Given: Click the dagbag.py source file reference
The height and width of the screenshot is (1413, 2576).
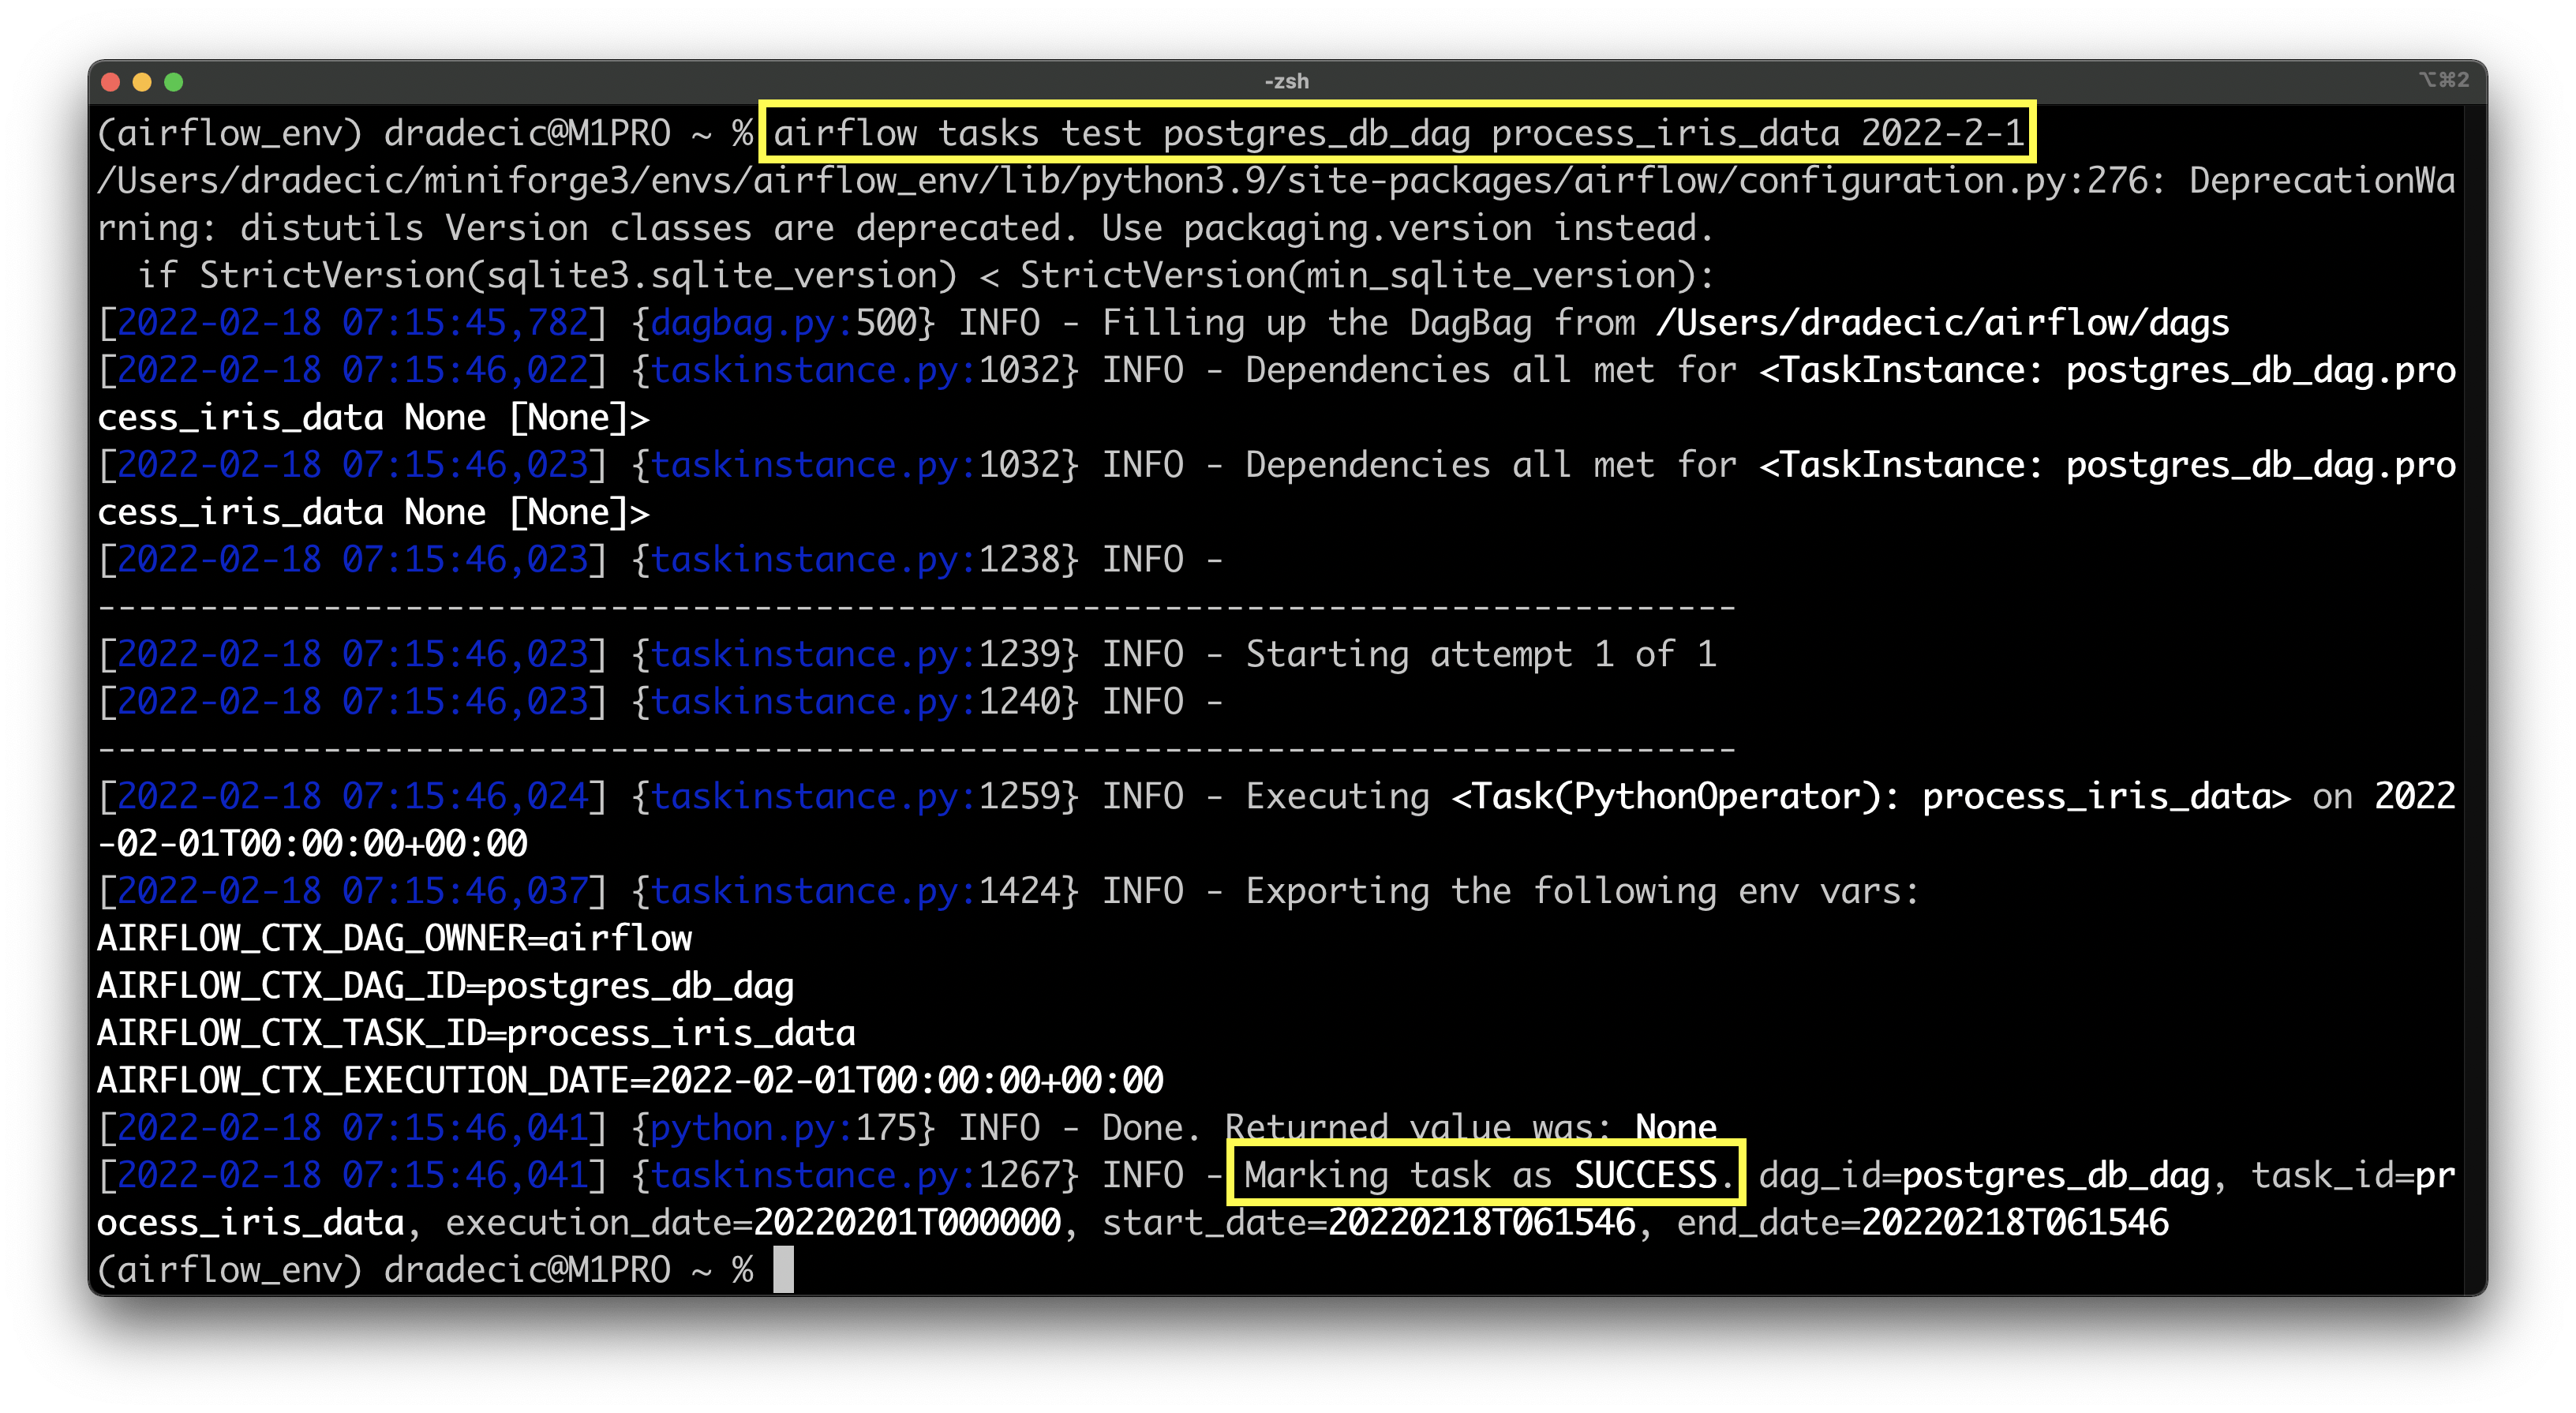Looking at the screenshot, I should click(750, 323).
